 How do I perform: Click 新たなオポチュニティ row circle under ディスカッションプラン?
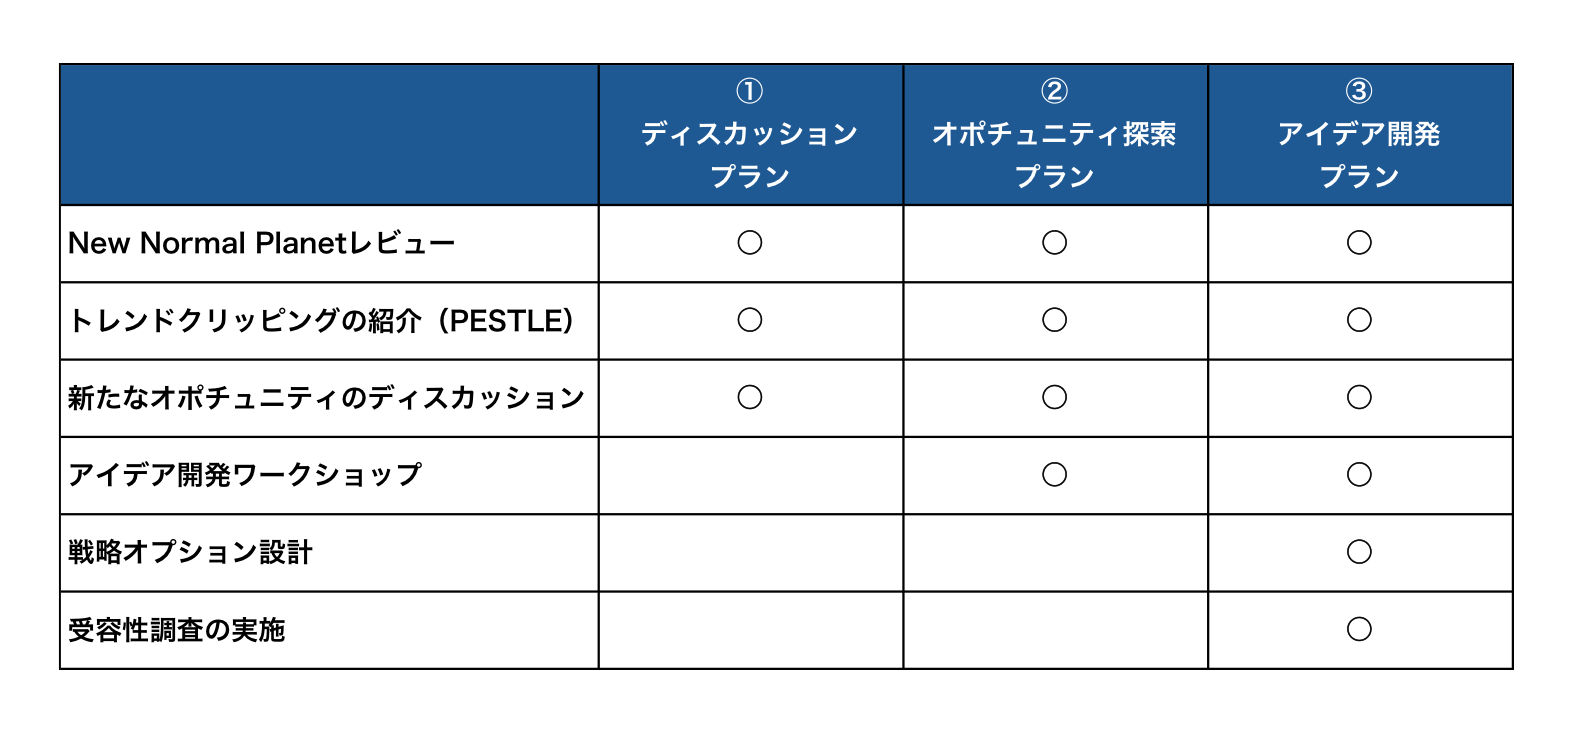click(x=750, y=398)
